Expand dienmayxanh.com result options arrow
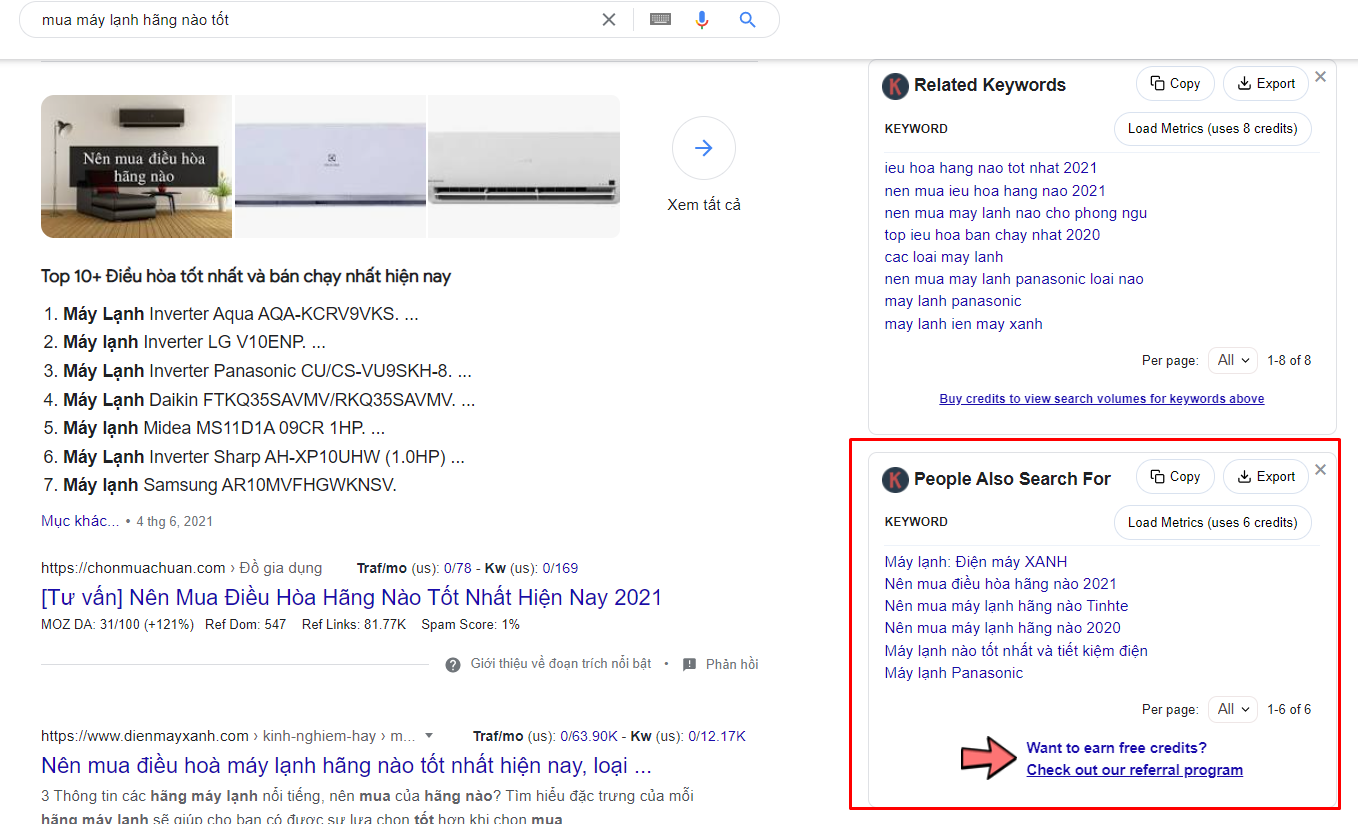Image resolution: width=1358 pixels, height=824 pixels. [x=429, y=736]
